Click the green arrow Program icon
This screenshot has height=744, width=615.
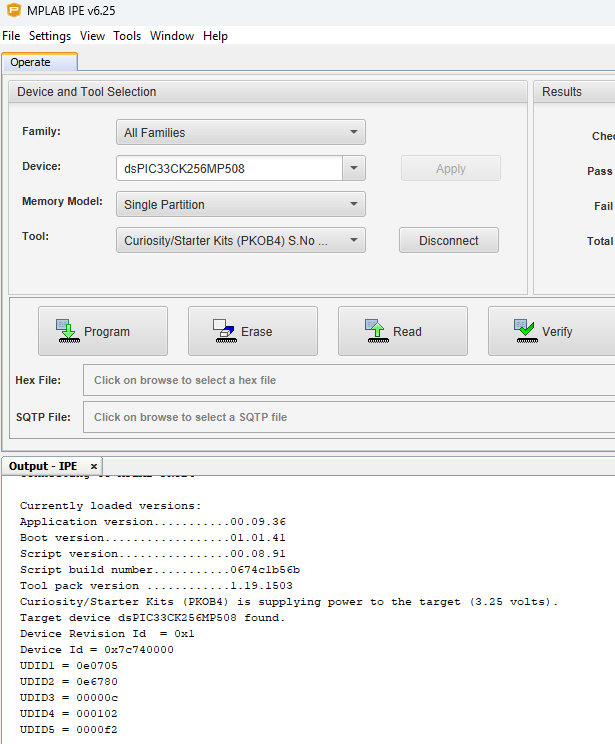tap(67, 331)
